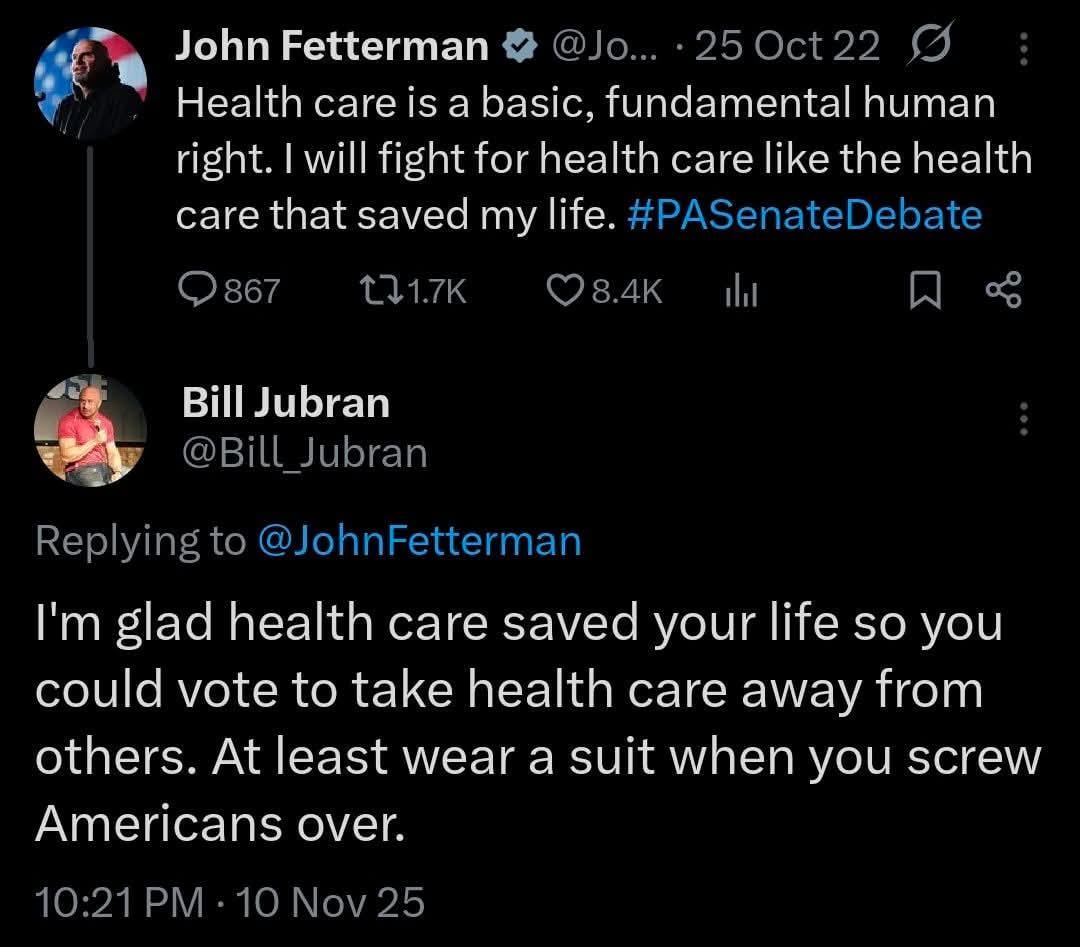Open more options on John Fetterman's tweet
The width and height of the screenshot is (1080, 947).
[1022, 47]
